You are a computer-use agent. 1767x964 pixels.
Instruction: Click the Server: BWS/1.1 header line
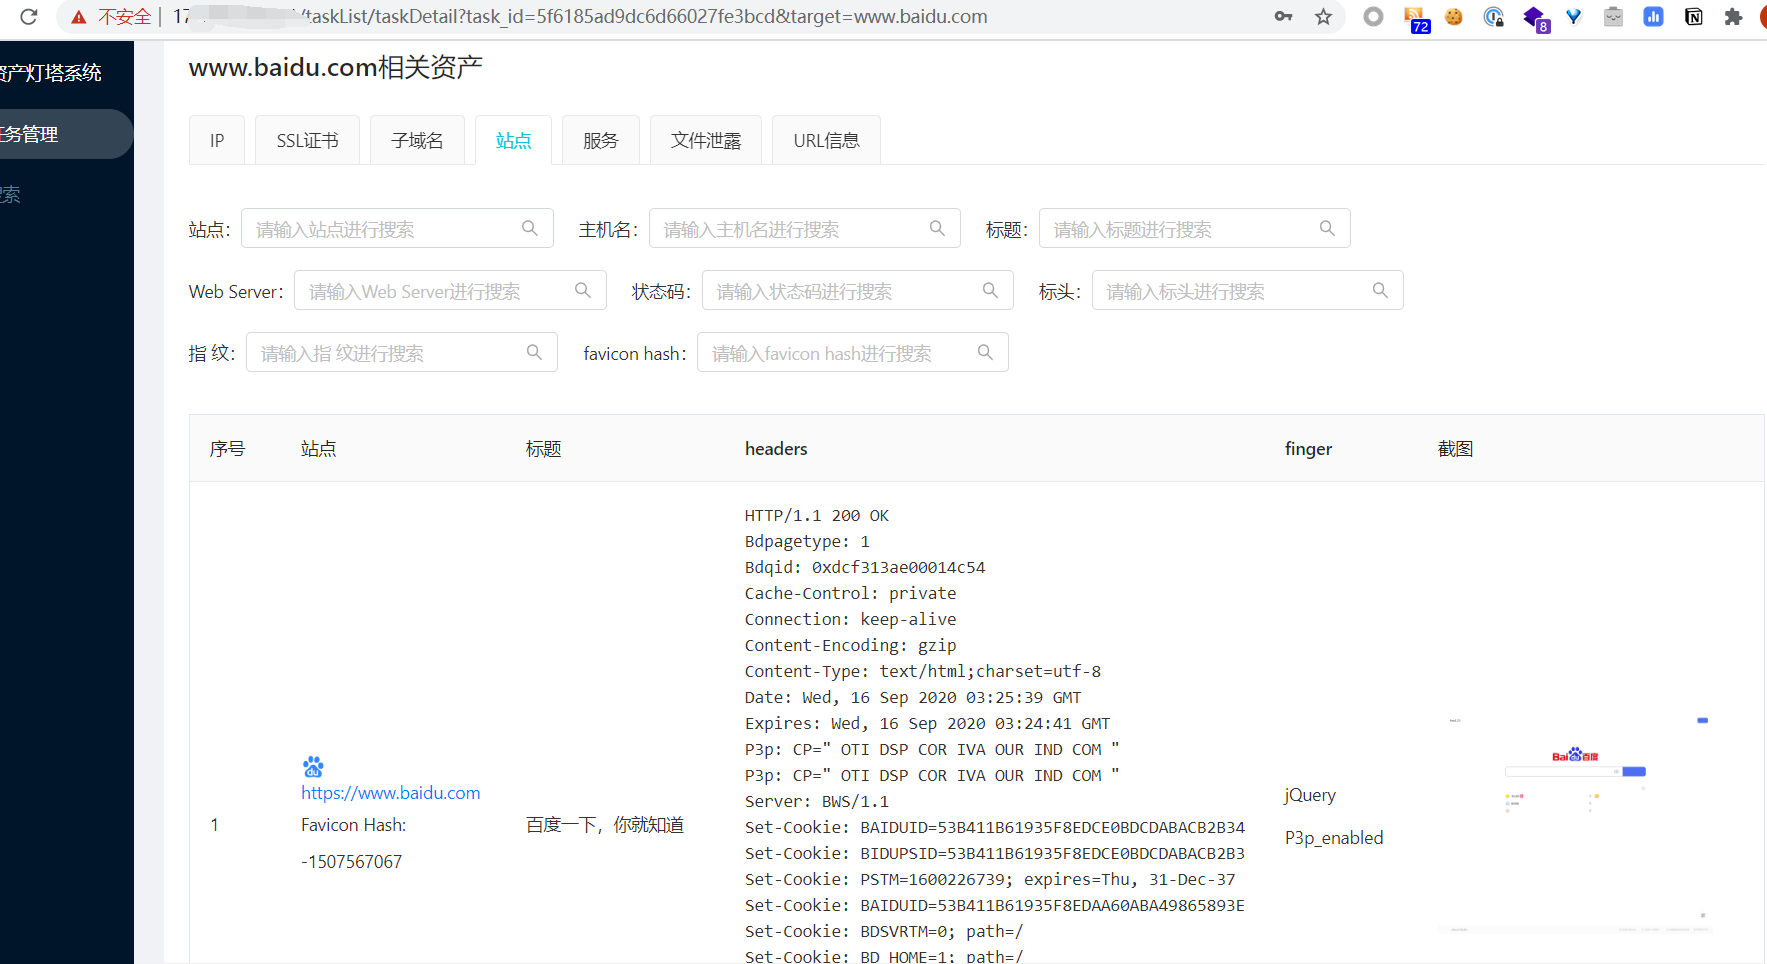pyautogui.click(x=816, y=801)
